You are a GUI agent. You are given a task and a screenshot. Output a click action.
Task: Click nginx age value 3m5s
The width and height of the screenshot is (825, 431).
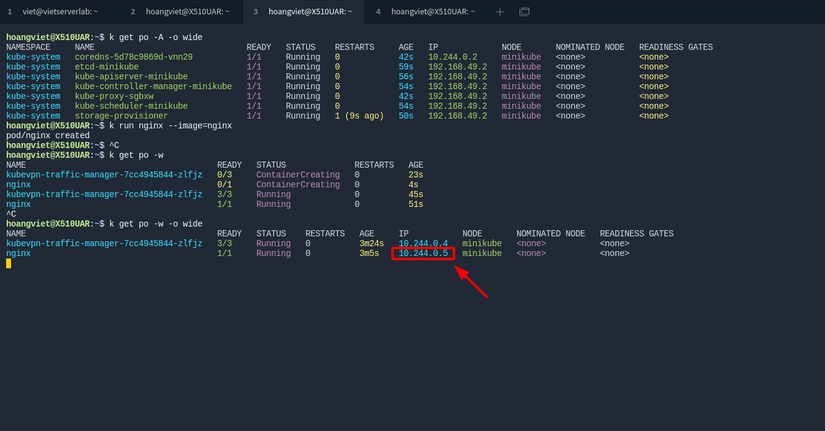[369, 253]
